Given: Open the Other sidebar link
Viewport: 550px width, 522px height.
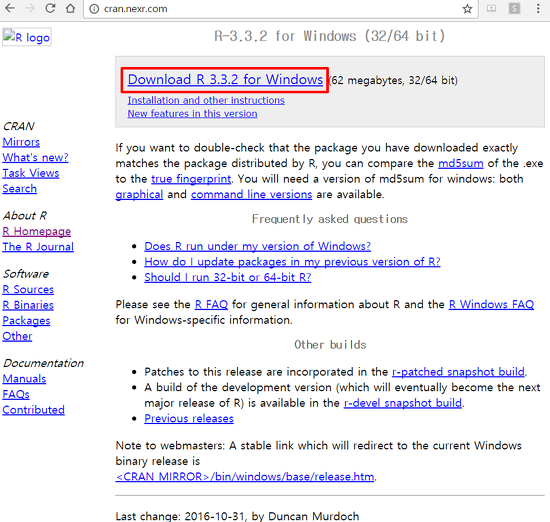Looking at the screenshot, I should (x=17, y=336).
